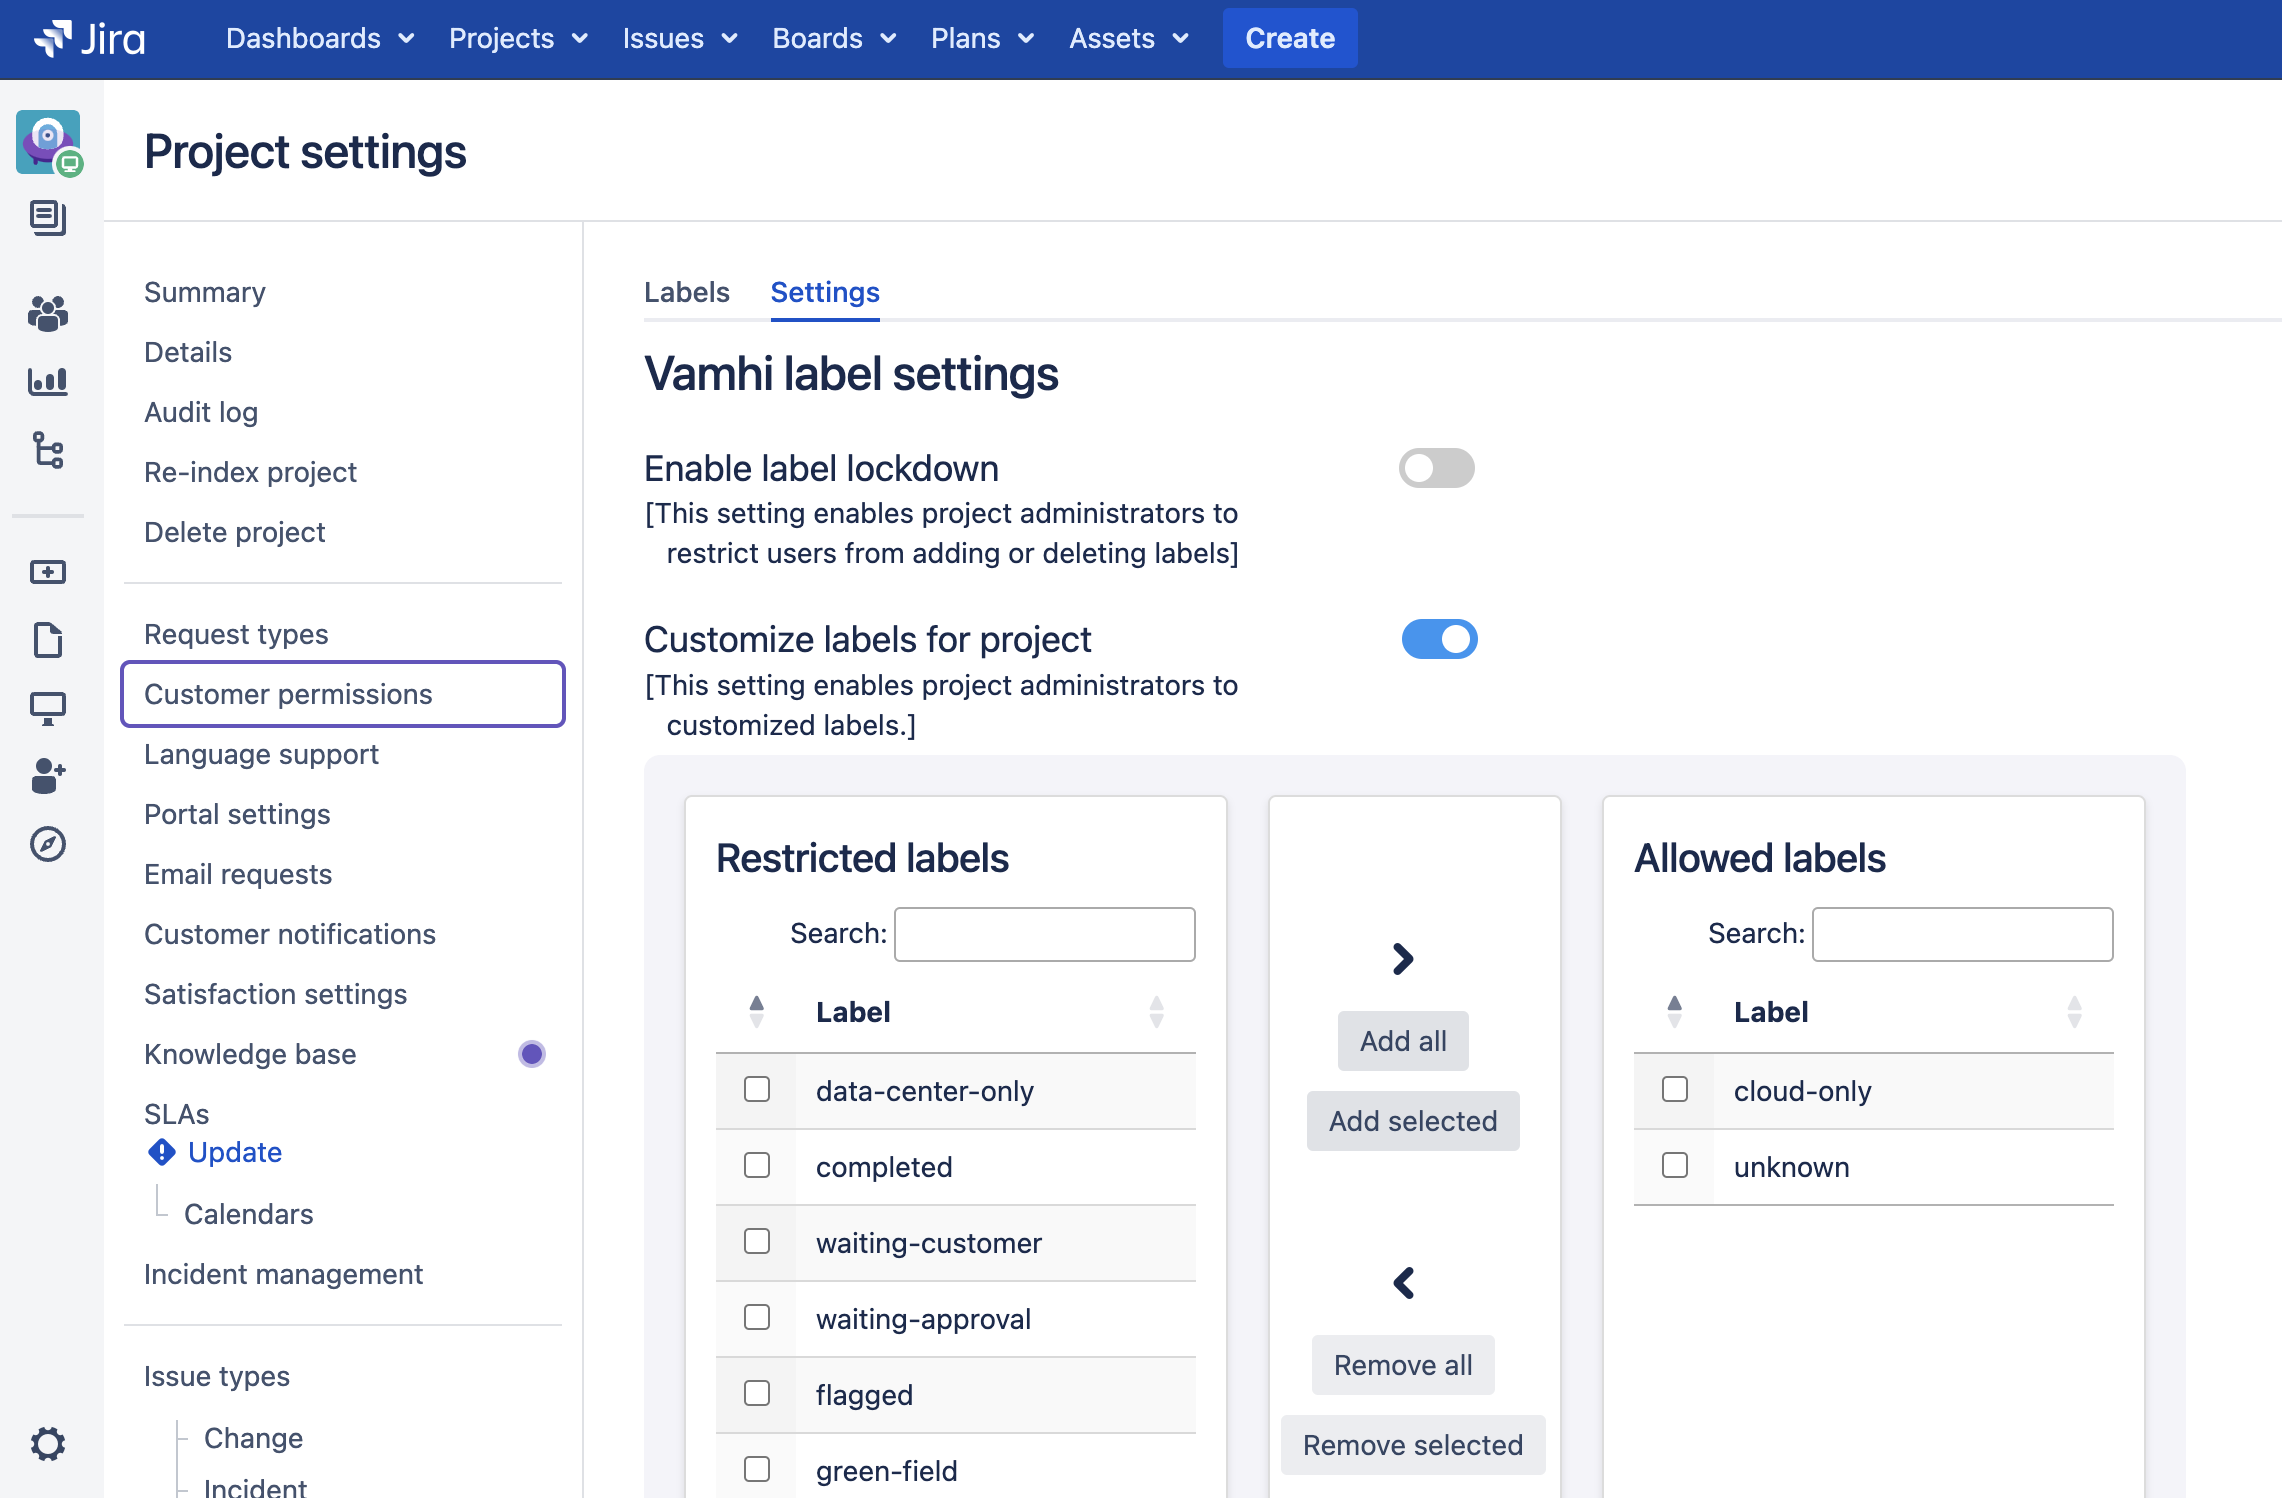This screenshot has height=1498, width=2282.
Task: Click the Restricted labels search field
Action: point(1044,934)
